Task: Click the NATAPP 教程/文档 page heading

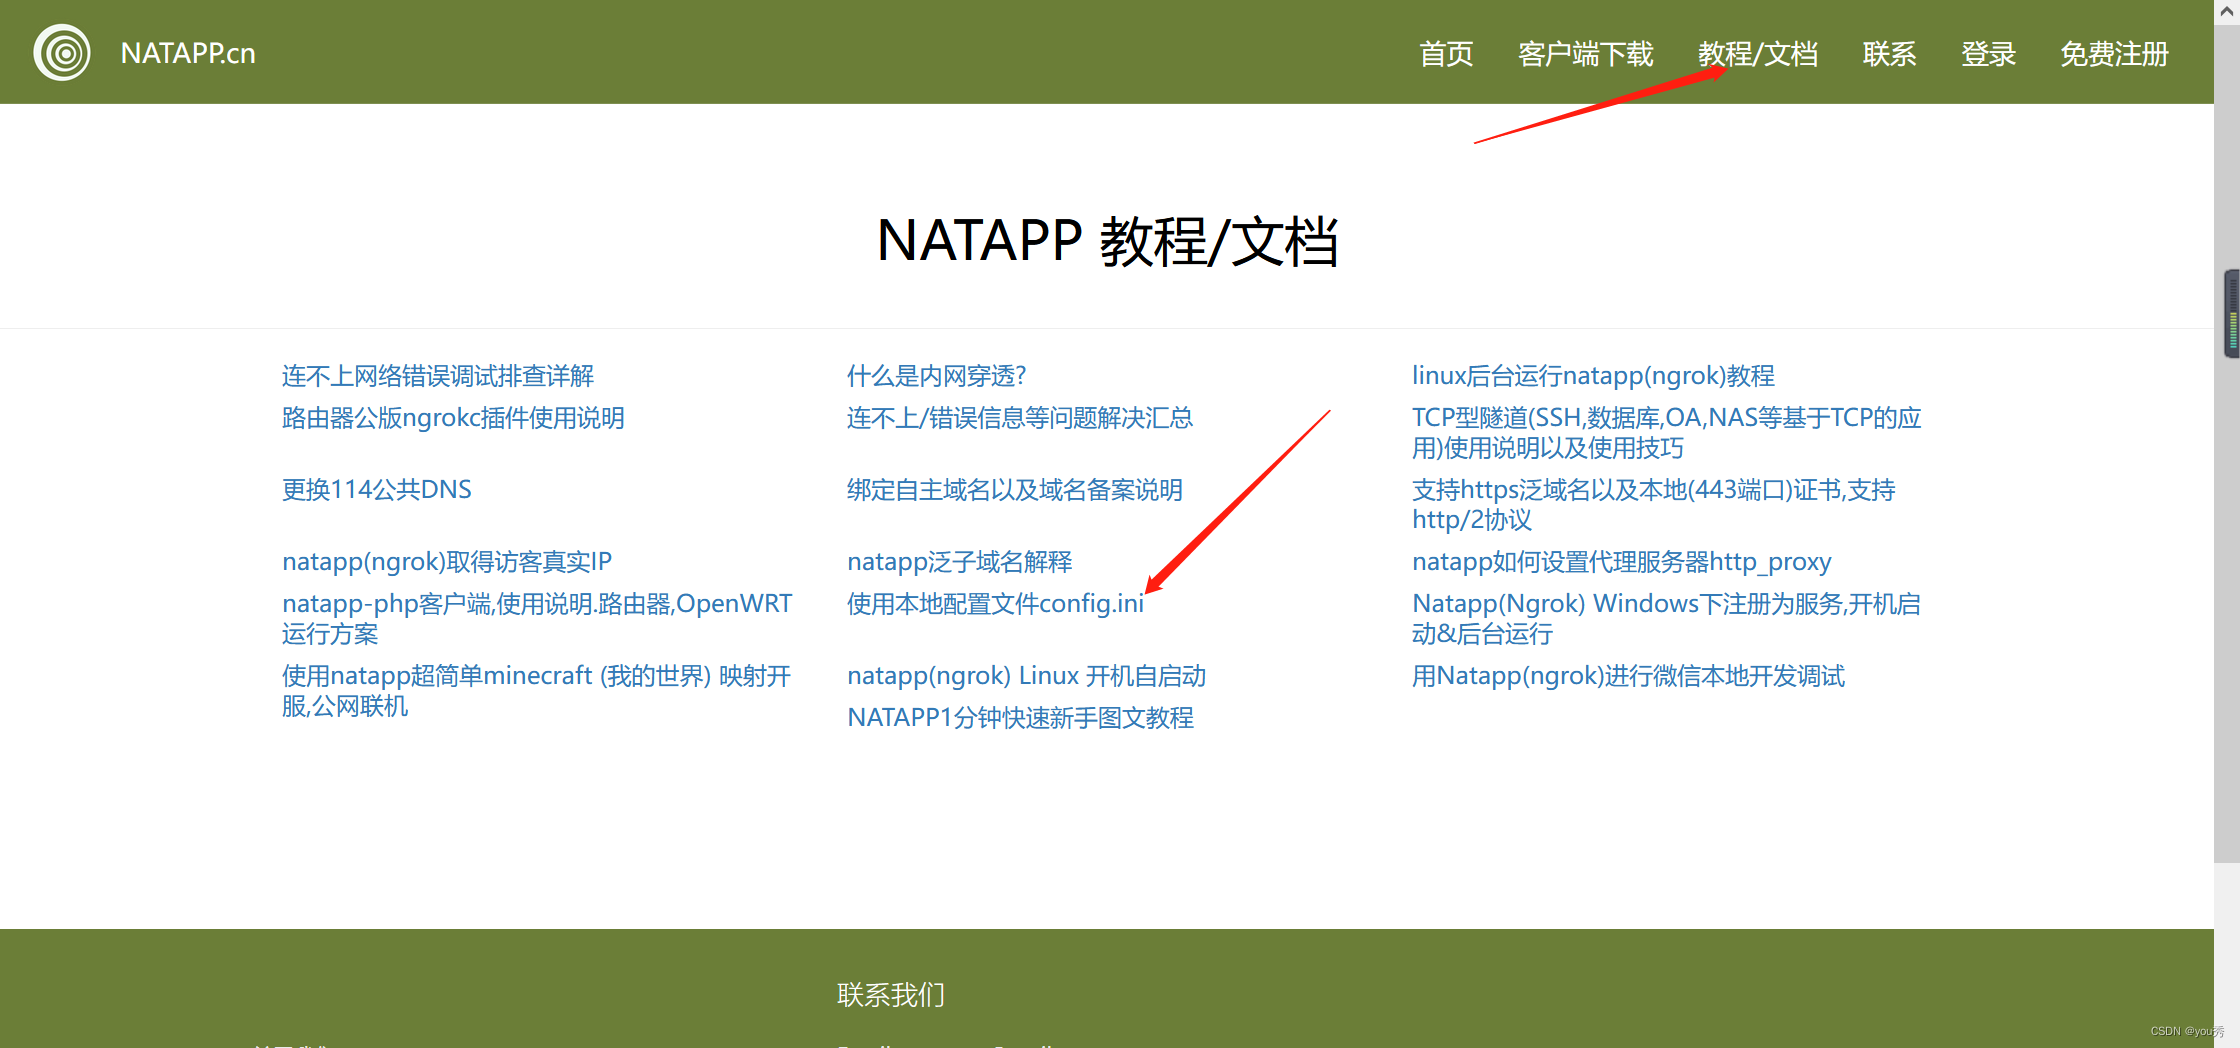Action: click(1107, 241)
